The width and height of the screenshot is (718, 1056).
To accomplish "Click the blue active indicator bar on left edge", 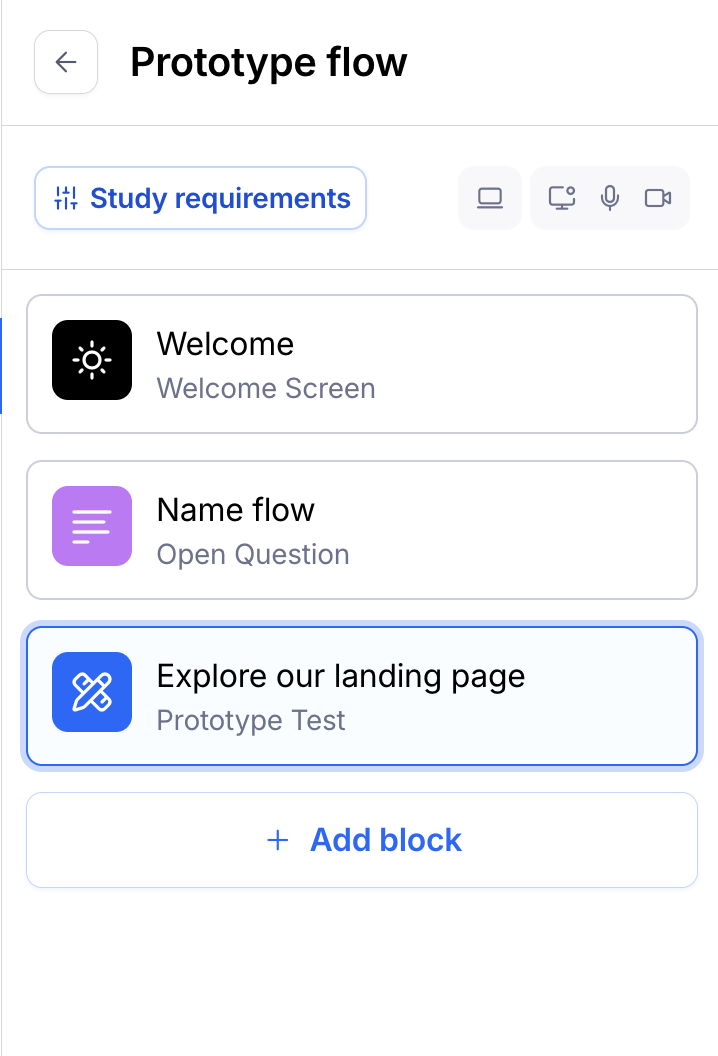I will (1, 366).
